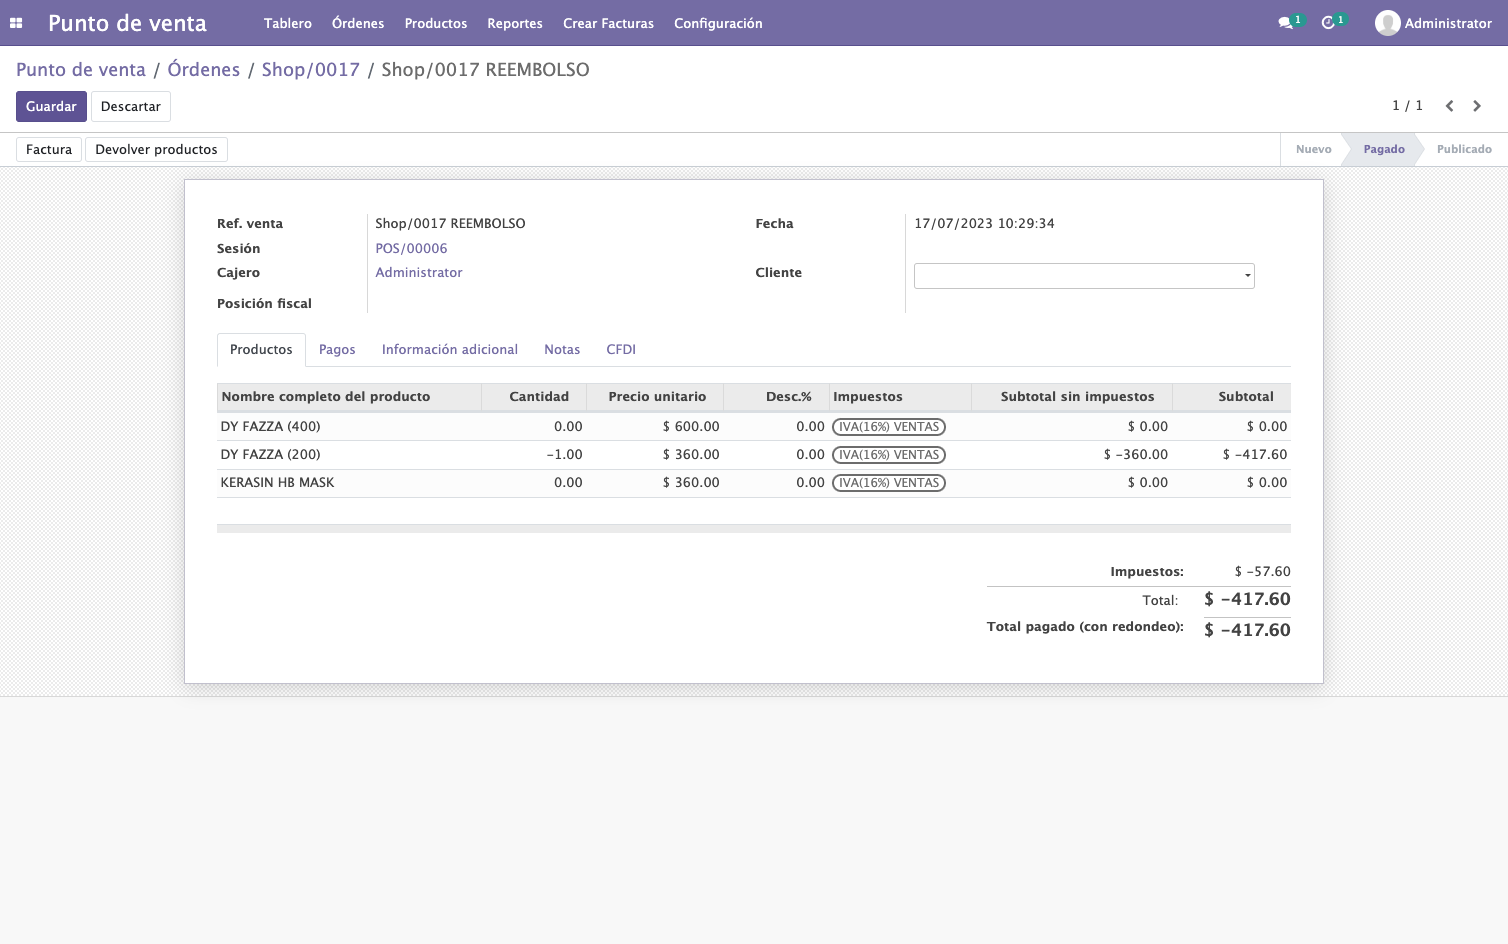Select the Nuevo status stage
The width and height of the screenshot is (1508, 944).
coord(1313,150)
